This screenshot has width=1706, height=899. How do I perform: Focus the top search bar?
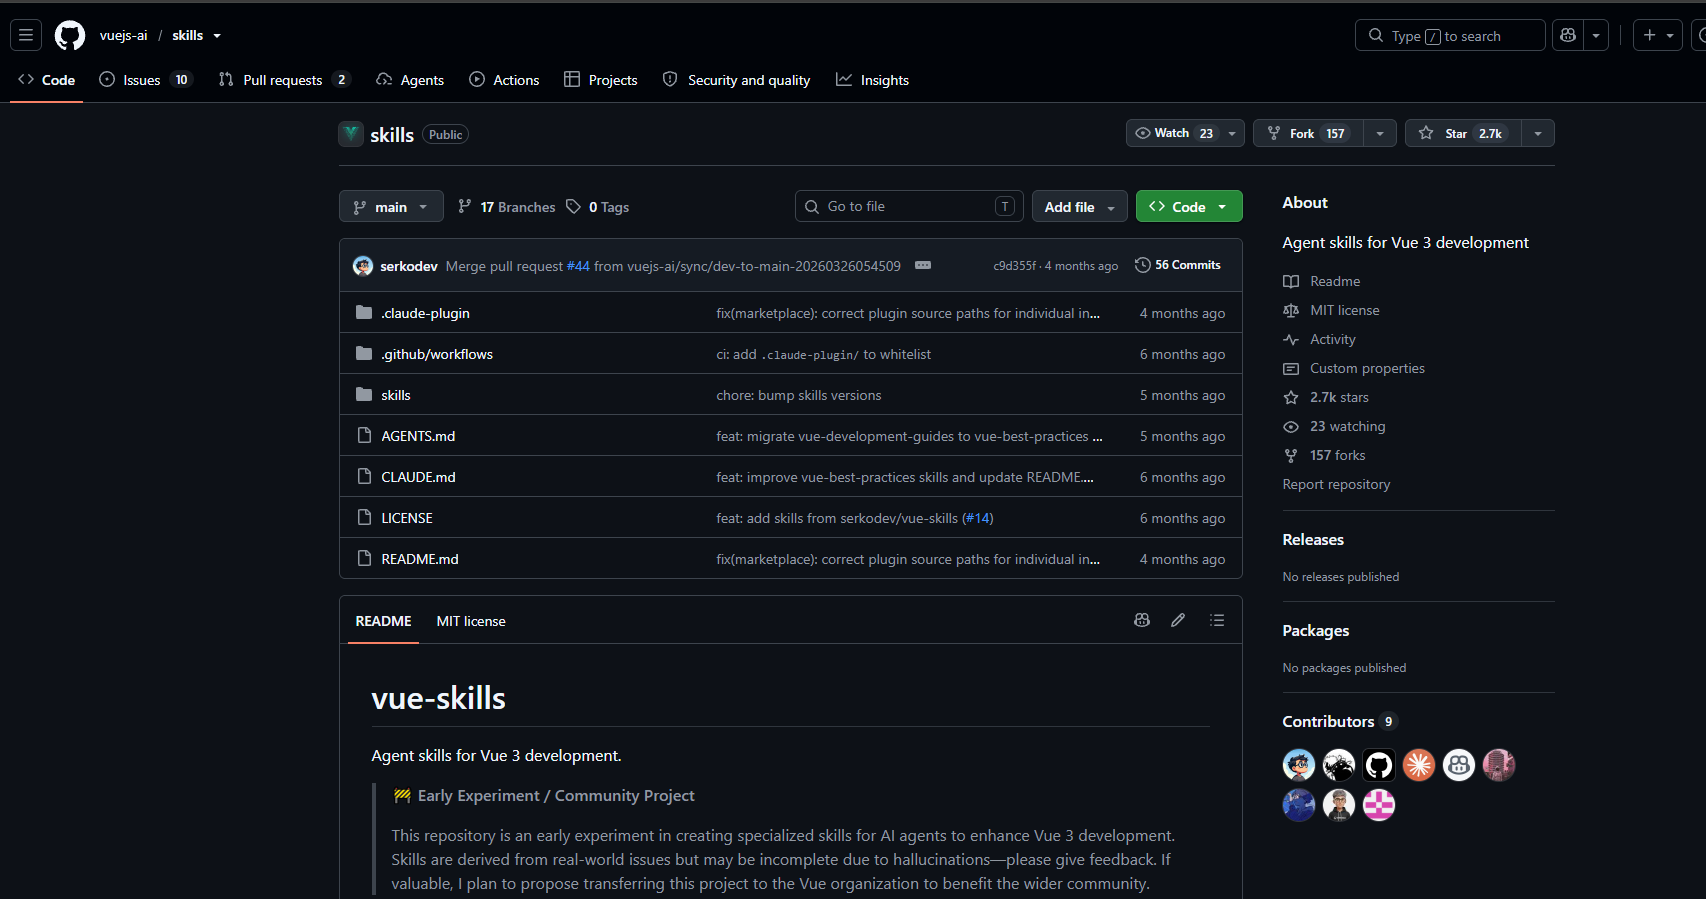(1450, 35)
